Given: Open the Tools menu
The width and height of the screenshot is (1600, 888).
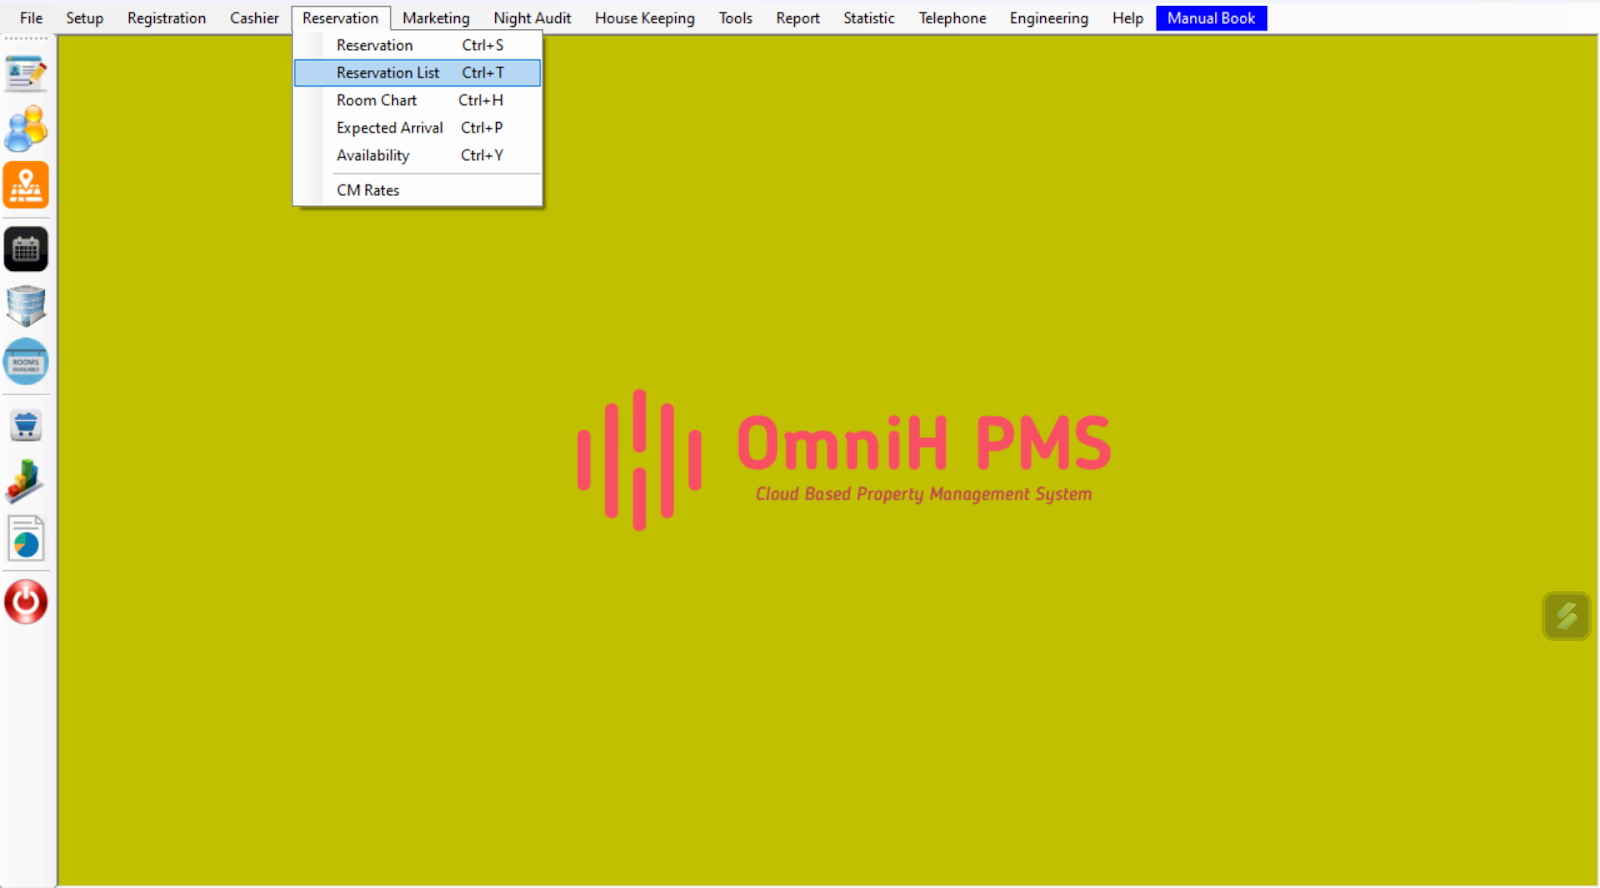Looking at the screenshot, I should click(736, 18).
